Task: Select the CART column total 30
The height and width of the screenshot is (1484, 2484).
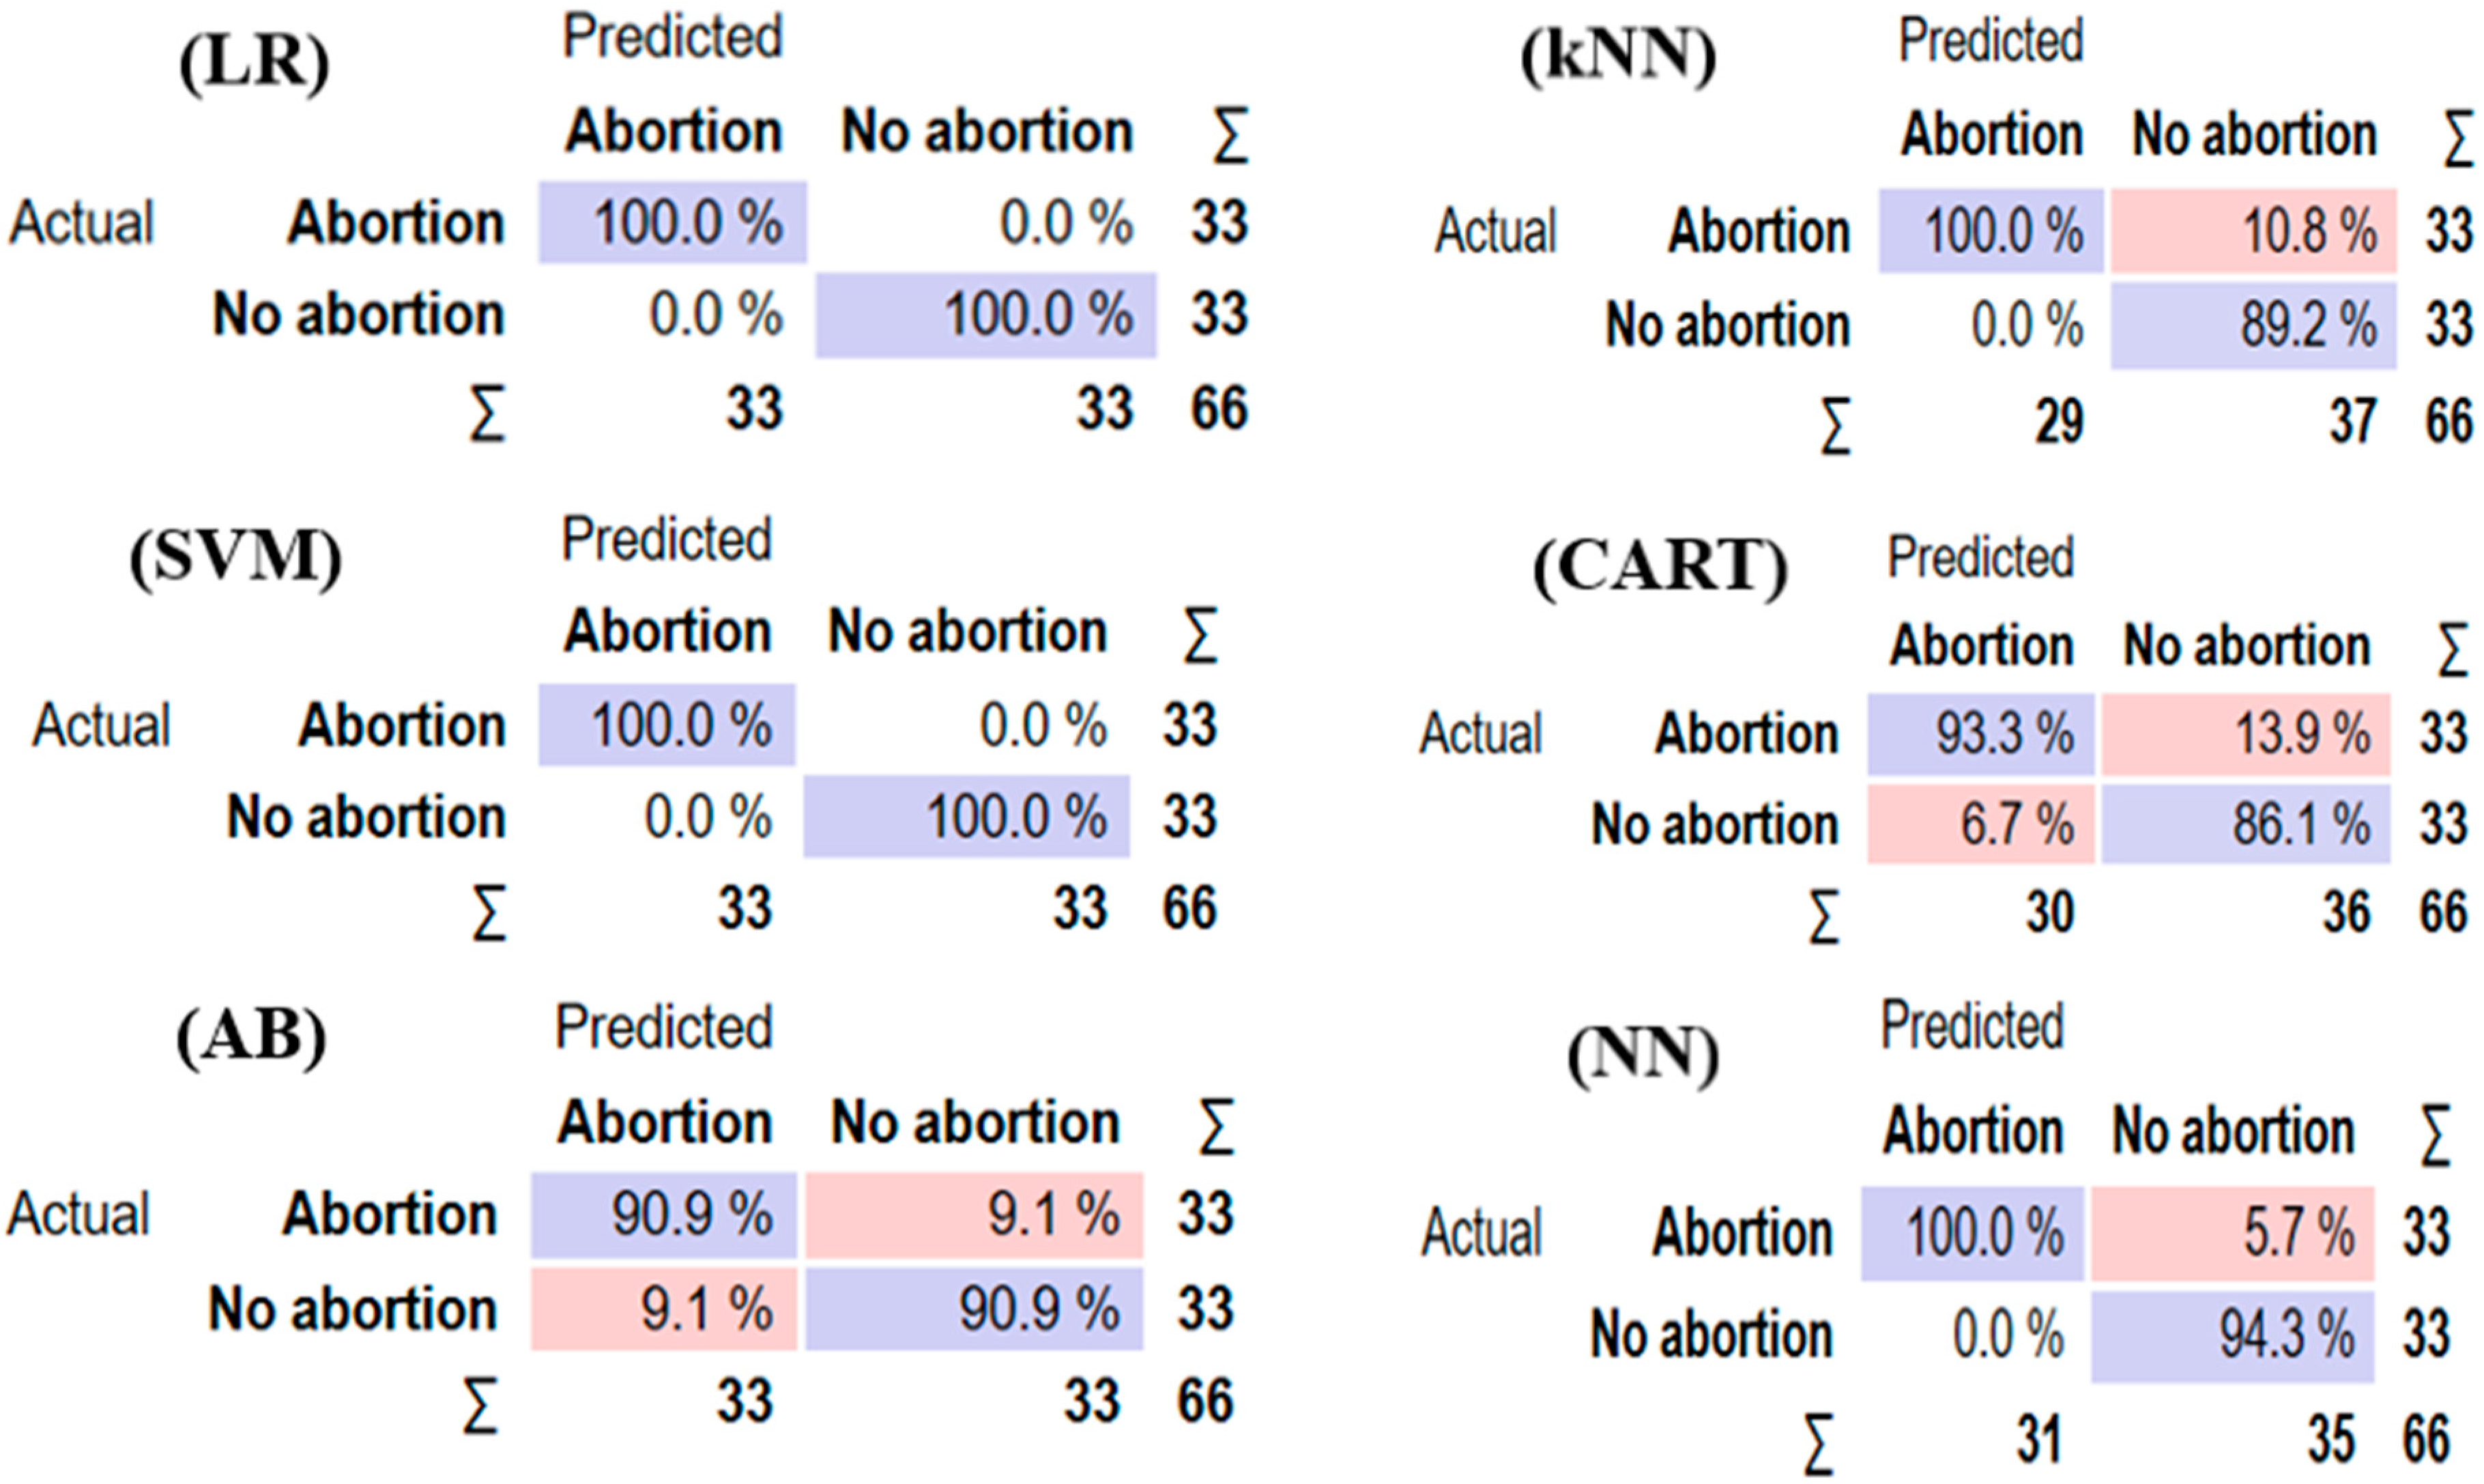Action: tap(2048, 912)
